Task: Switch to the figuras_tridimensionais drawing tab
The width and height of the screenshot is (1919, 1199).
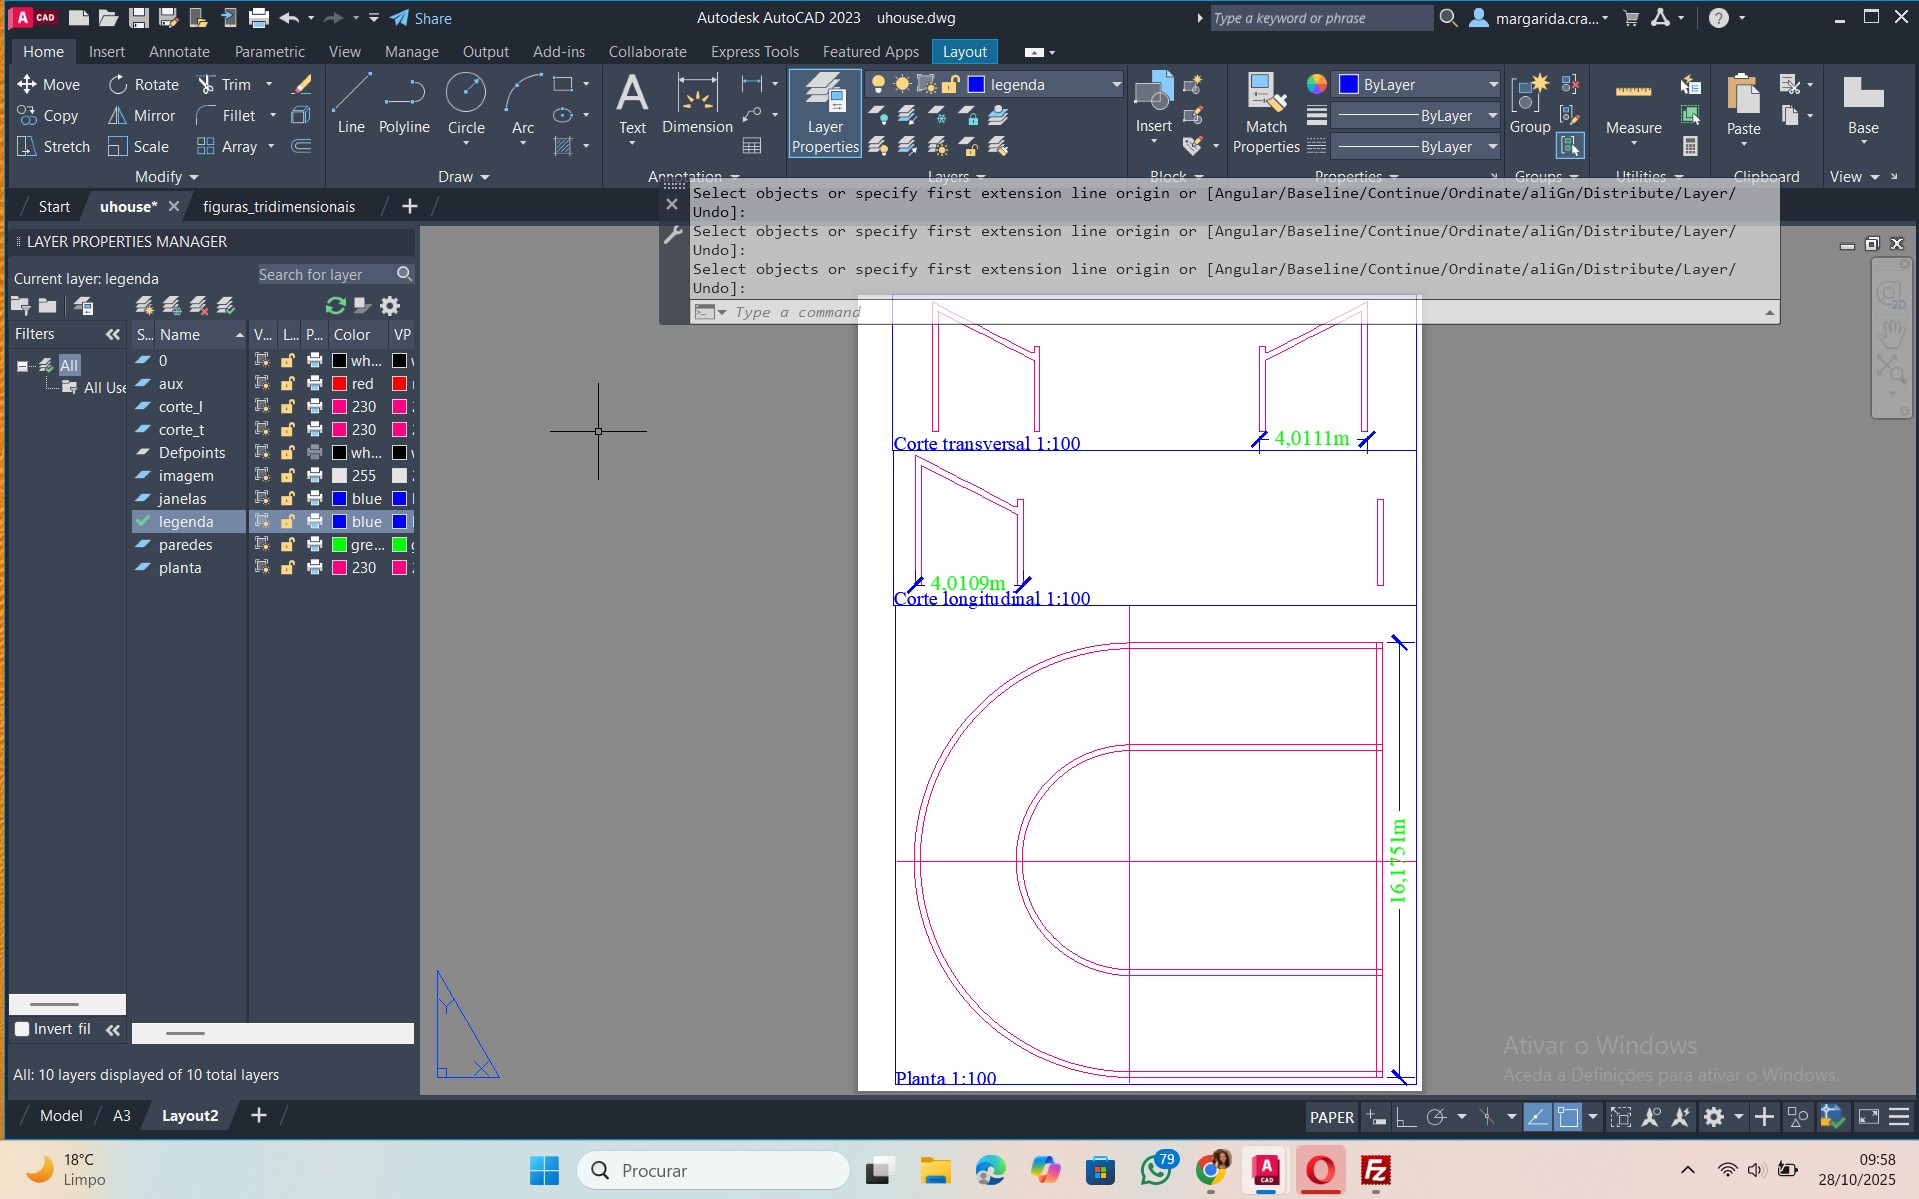Action: pyautogui.click(x=278, y=207)
